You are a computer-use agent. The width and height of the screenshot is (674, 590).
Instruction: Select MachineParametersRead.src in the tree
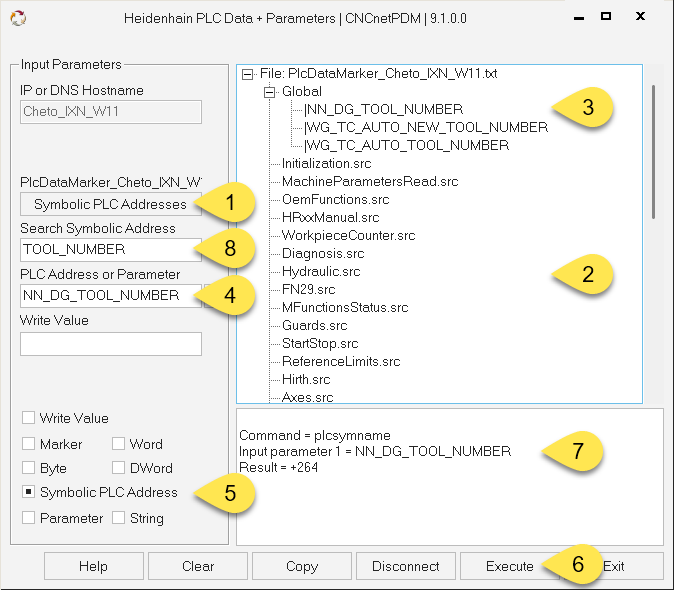[370, 182]
